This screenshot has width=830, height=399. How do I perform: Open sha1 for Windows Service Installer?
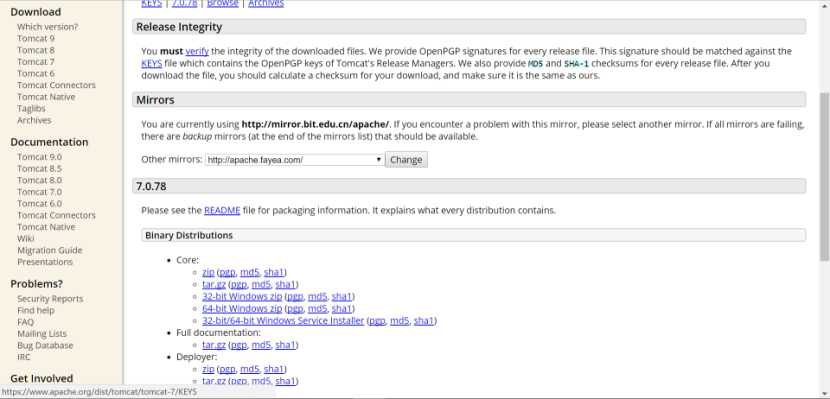423,321
